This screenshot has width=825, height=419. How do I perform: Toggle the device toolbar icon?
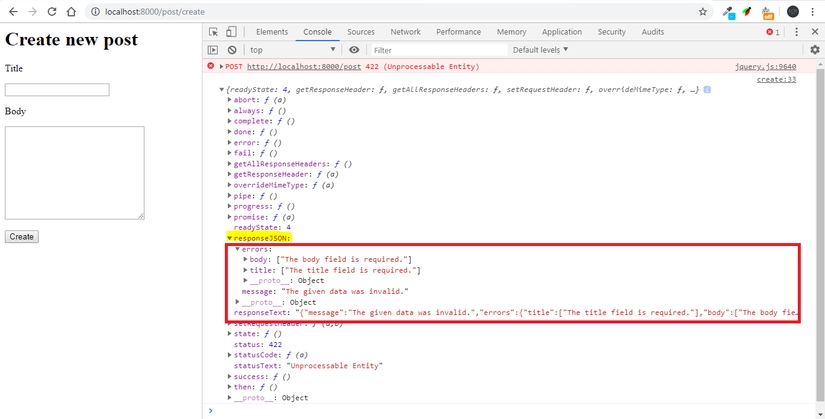(230, 32)
